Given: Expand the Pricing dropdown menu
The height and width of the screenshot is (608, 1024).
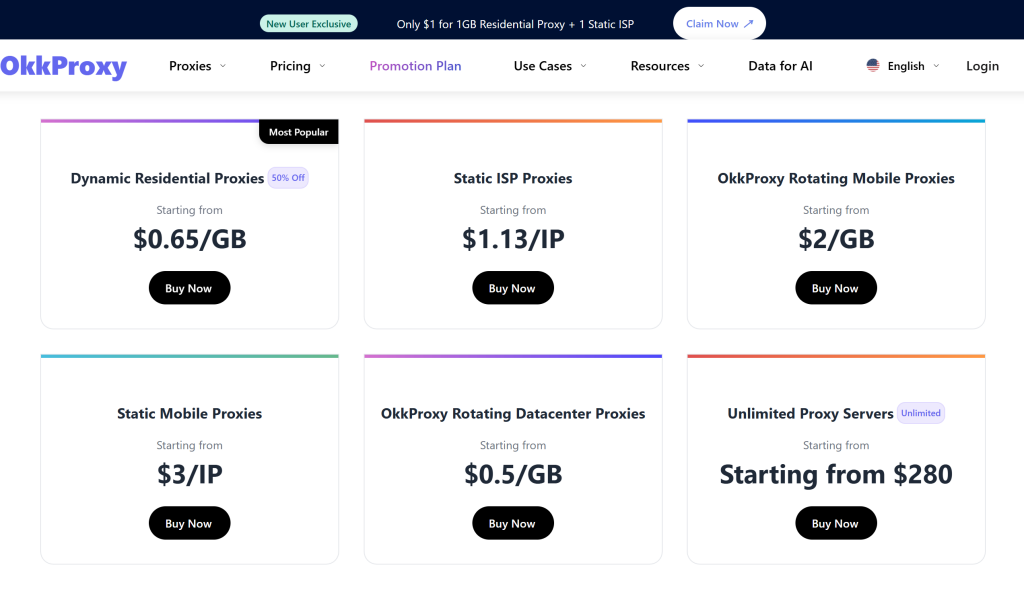Looking at the screenshot, I should [x=297, y=66].
